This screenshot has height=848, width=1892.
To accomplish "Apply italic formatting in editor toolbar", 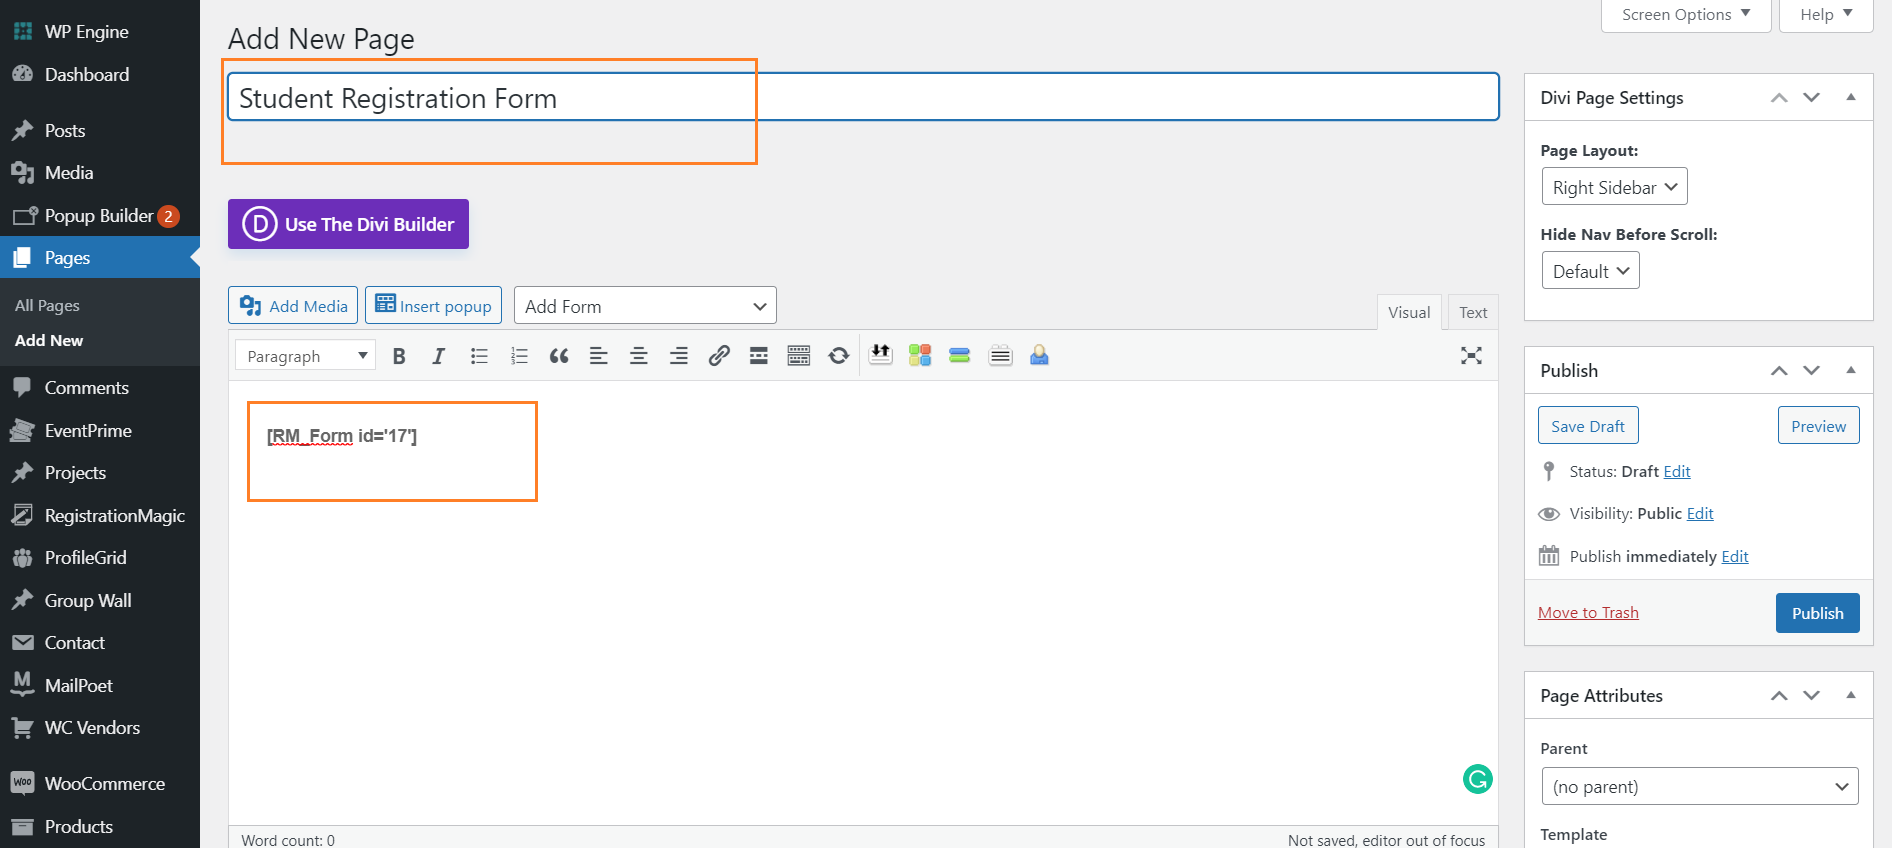I will pyautogui.click(x=438, y=356).
